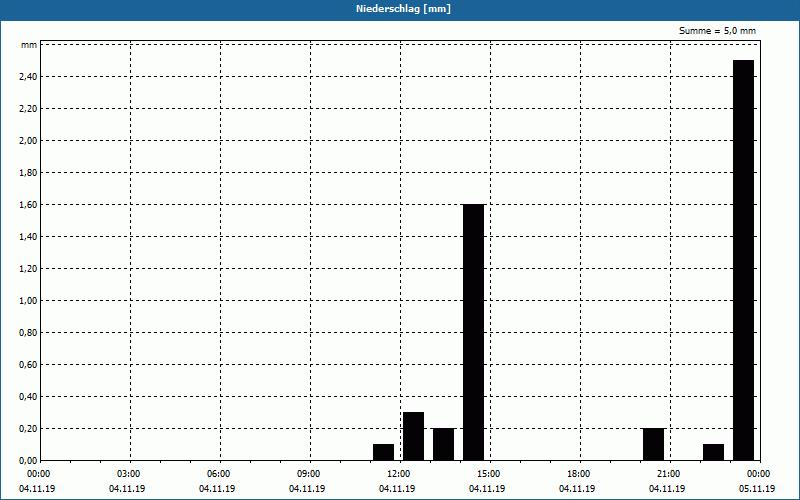Click the 0,10 bar after 21:00
The width and height of the screenshot is (800, 500).
pyautogui.click(x=713, y=452)
